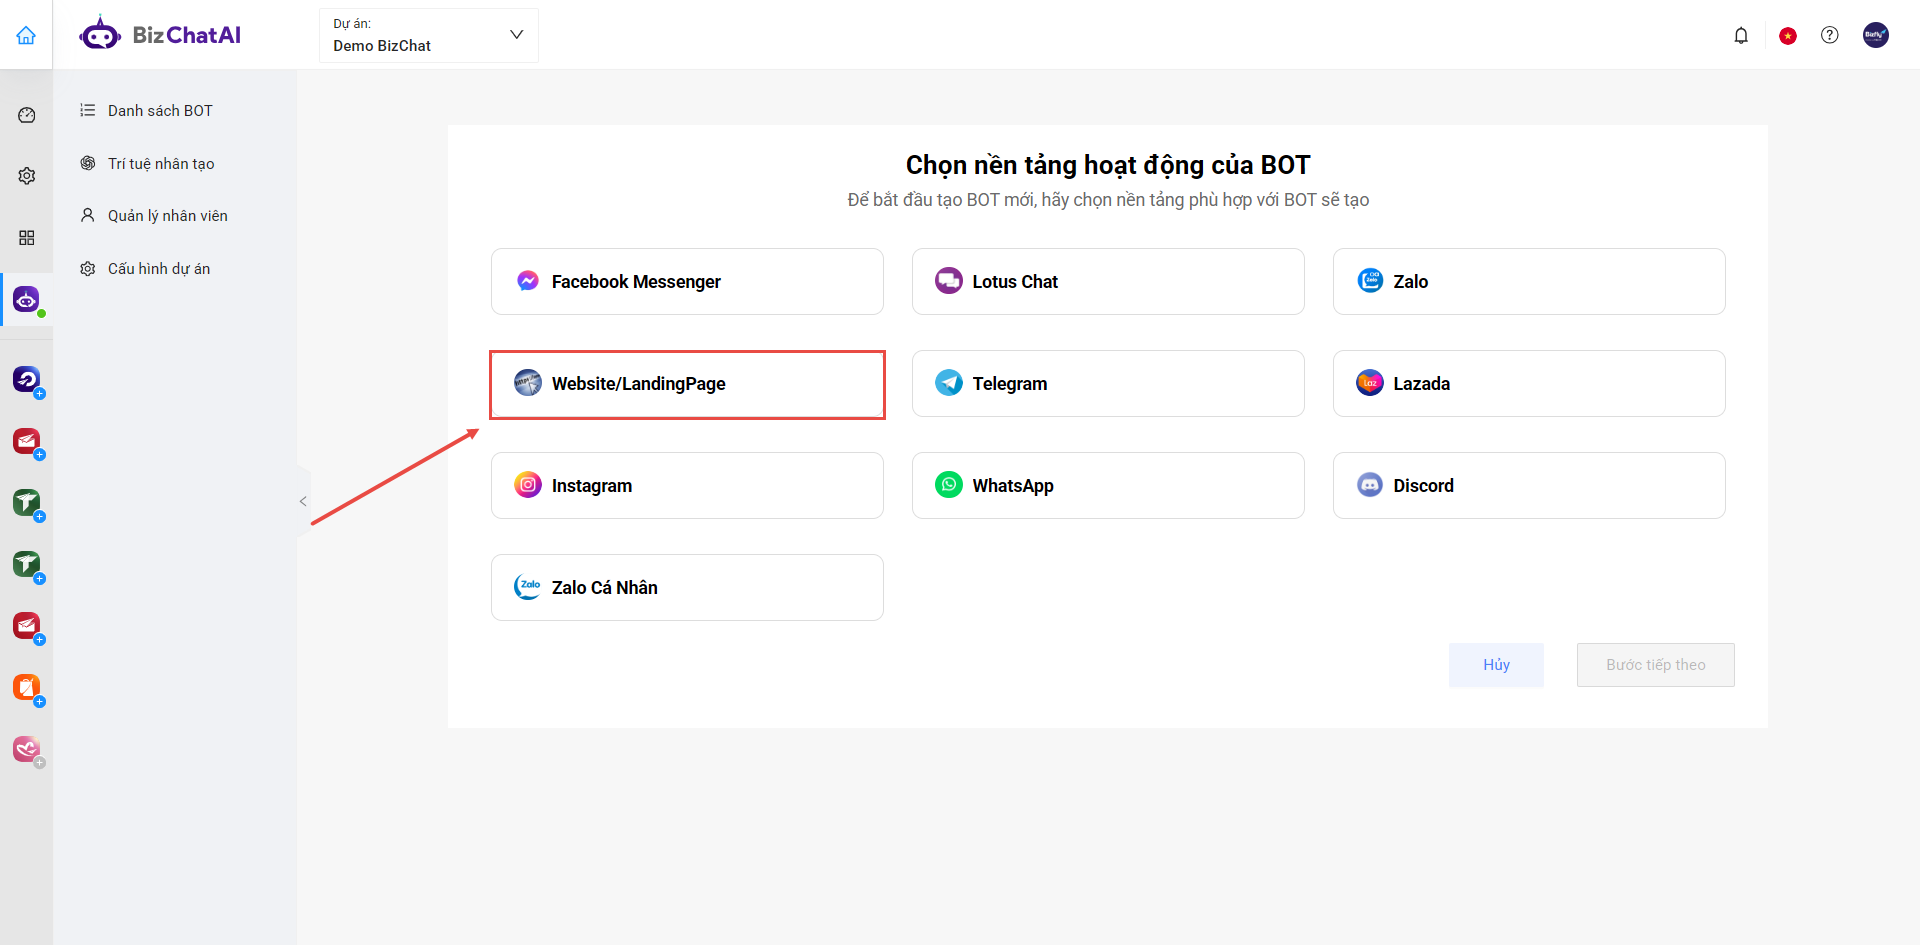Open Danh sách BOT menu
Screen dimensions: 1920x945
(147, 111)
